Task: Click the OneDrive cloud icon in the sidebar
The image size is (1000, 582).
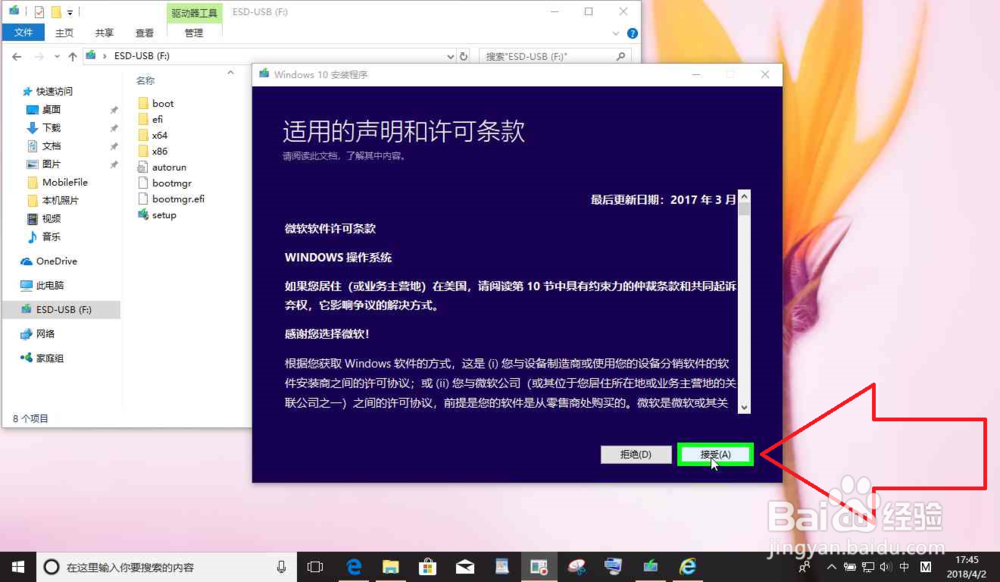Action: click(28, 261)
